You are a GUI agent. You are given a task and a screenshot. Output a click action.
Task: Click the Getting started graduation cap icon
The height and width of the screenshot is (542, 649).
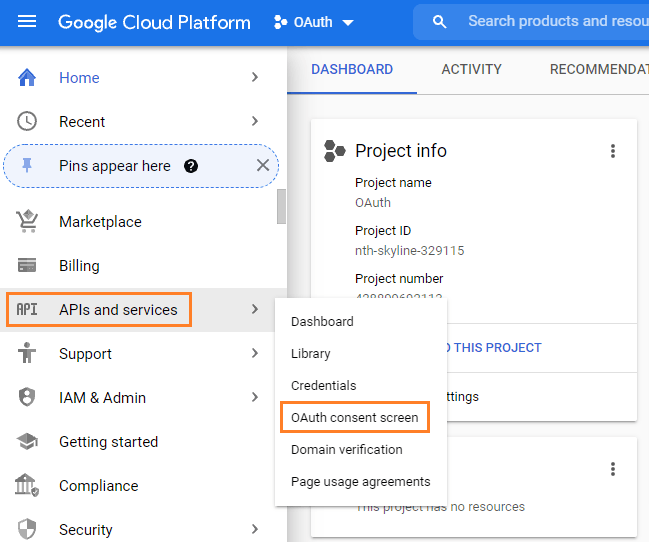27,441
